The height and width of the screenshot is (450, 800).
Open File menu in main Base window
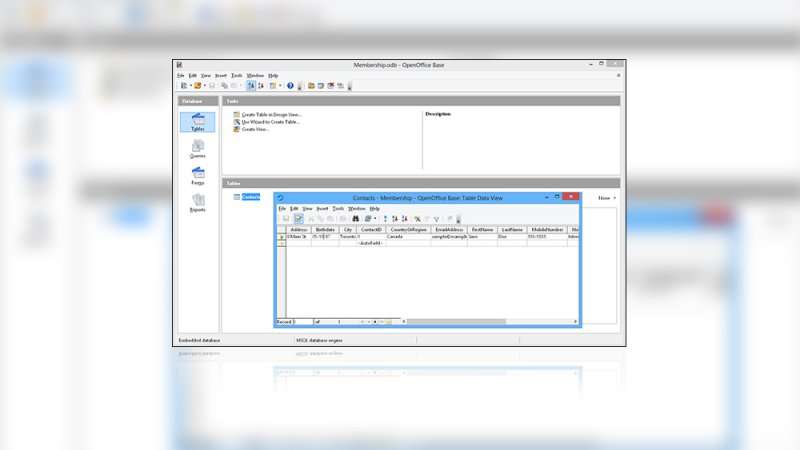tap(181, 76)
